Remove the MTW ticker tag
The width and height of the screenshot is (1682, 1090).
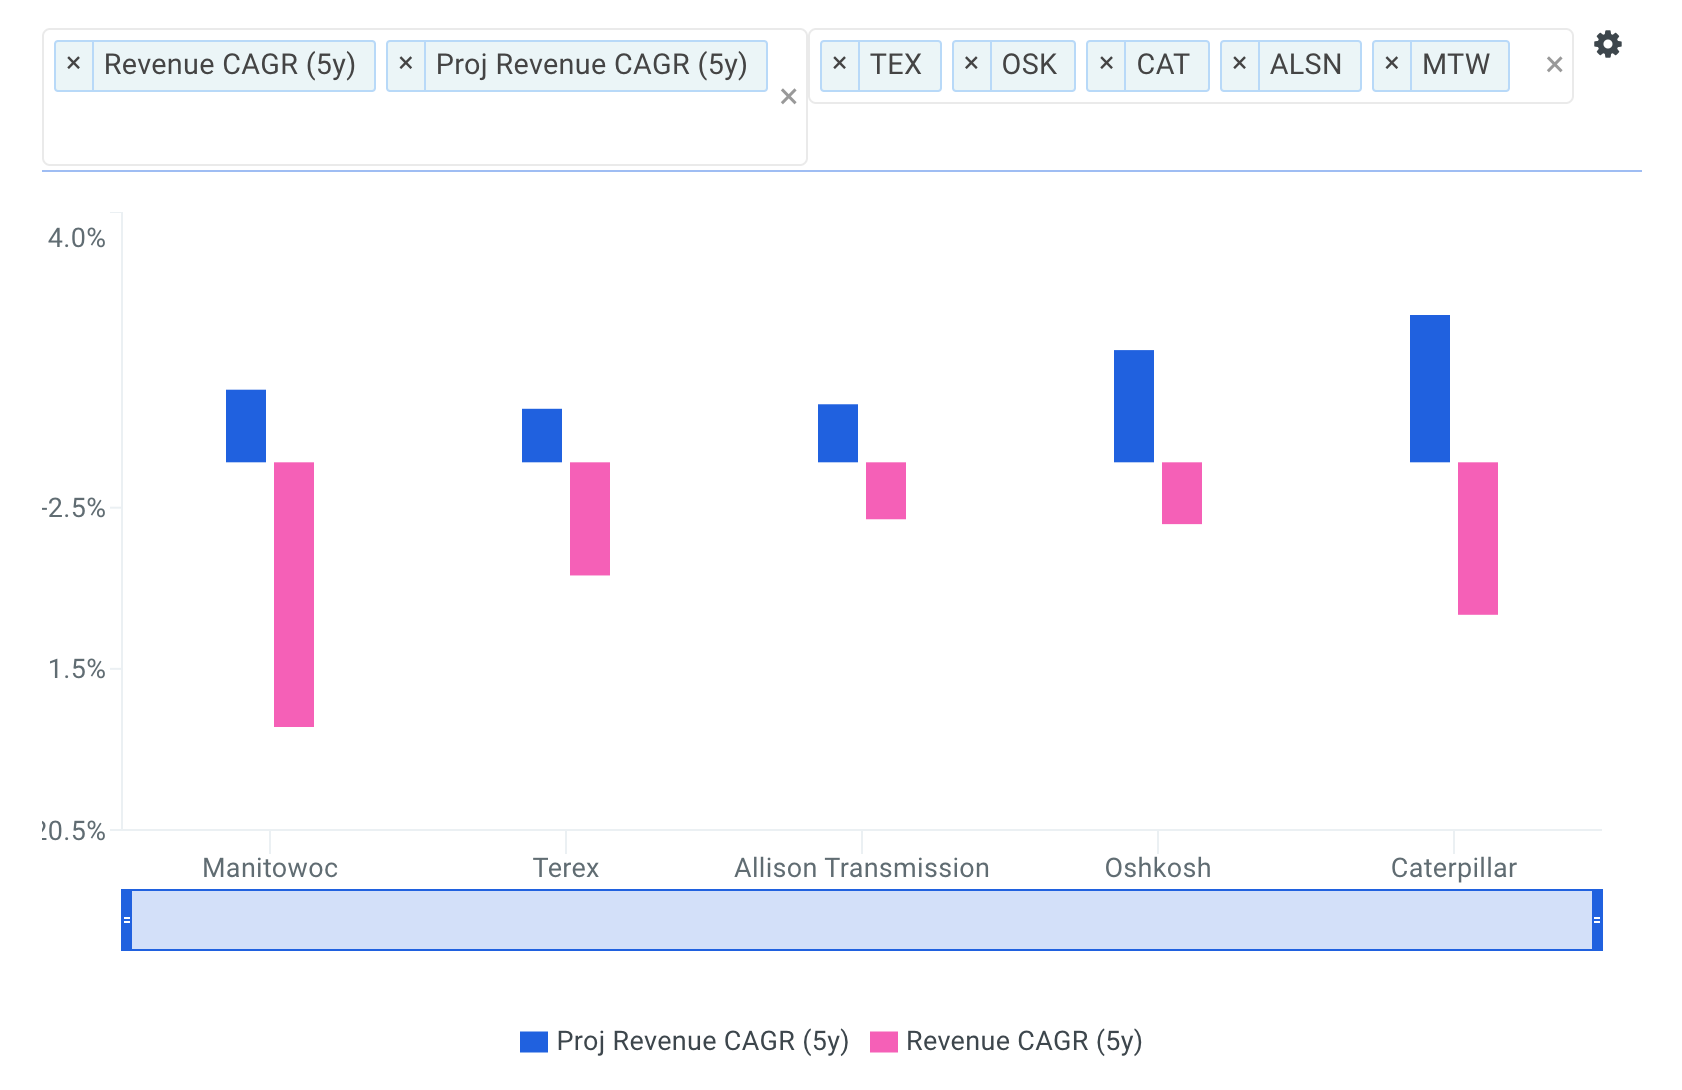(1391, 65)
